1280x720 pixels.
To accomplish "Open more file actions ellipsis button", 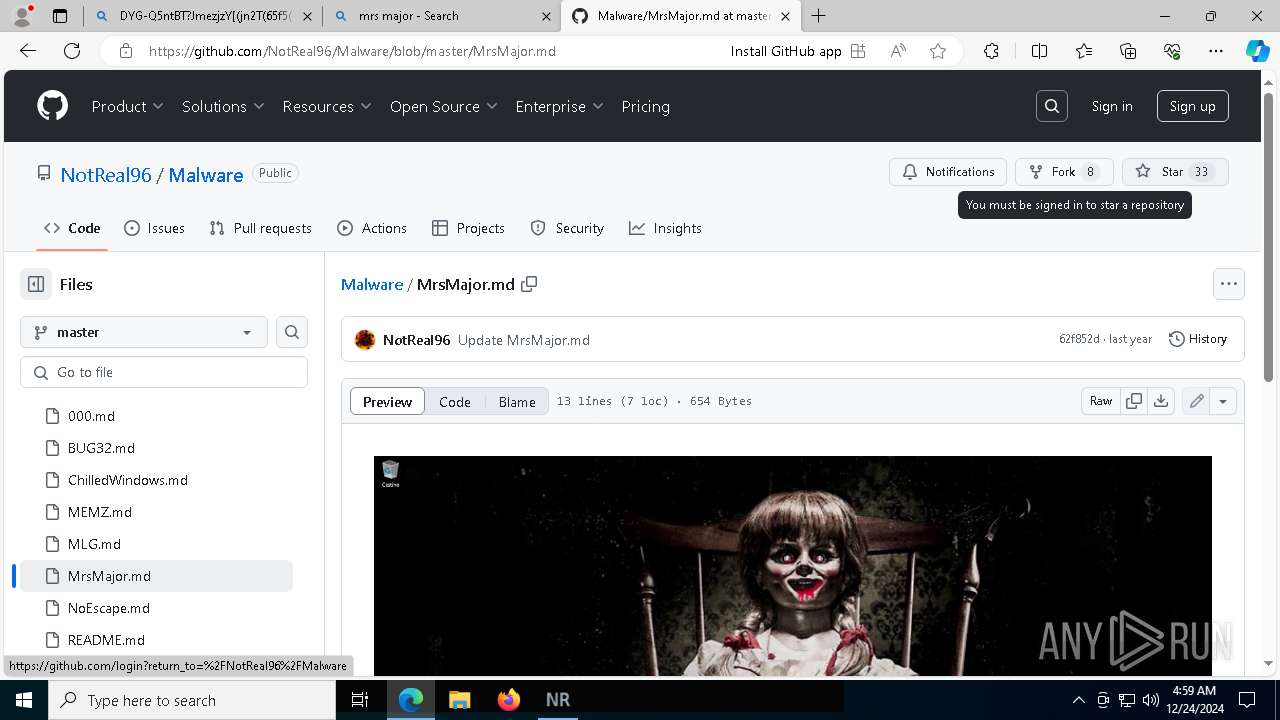I will [x=1229, y=284].
